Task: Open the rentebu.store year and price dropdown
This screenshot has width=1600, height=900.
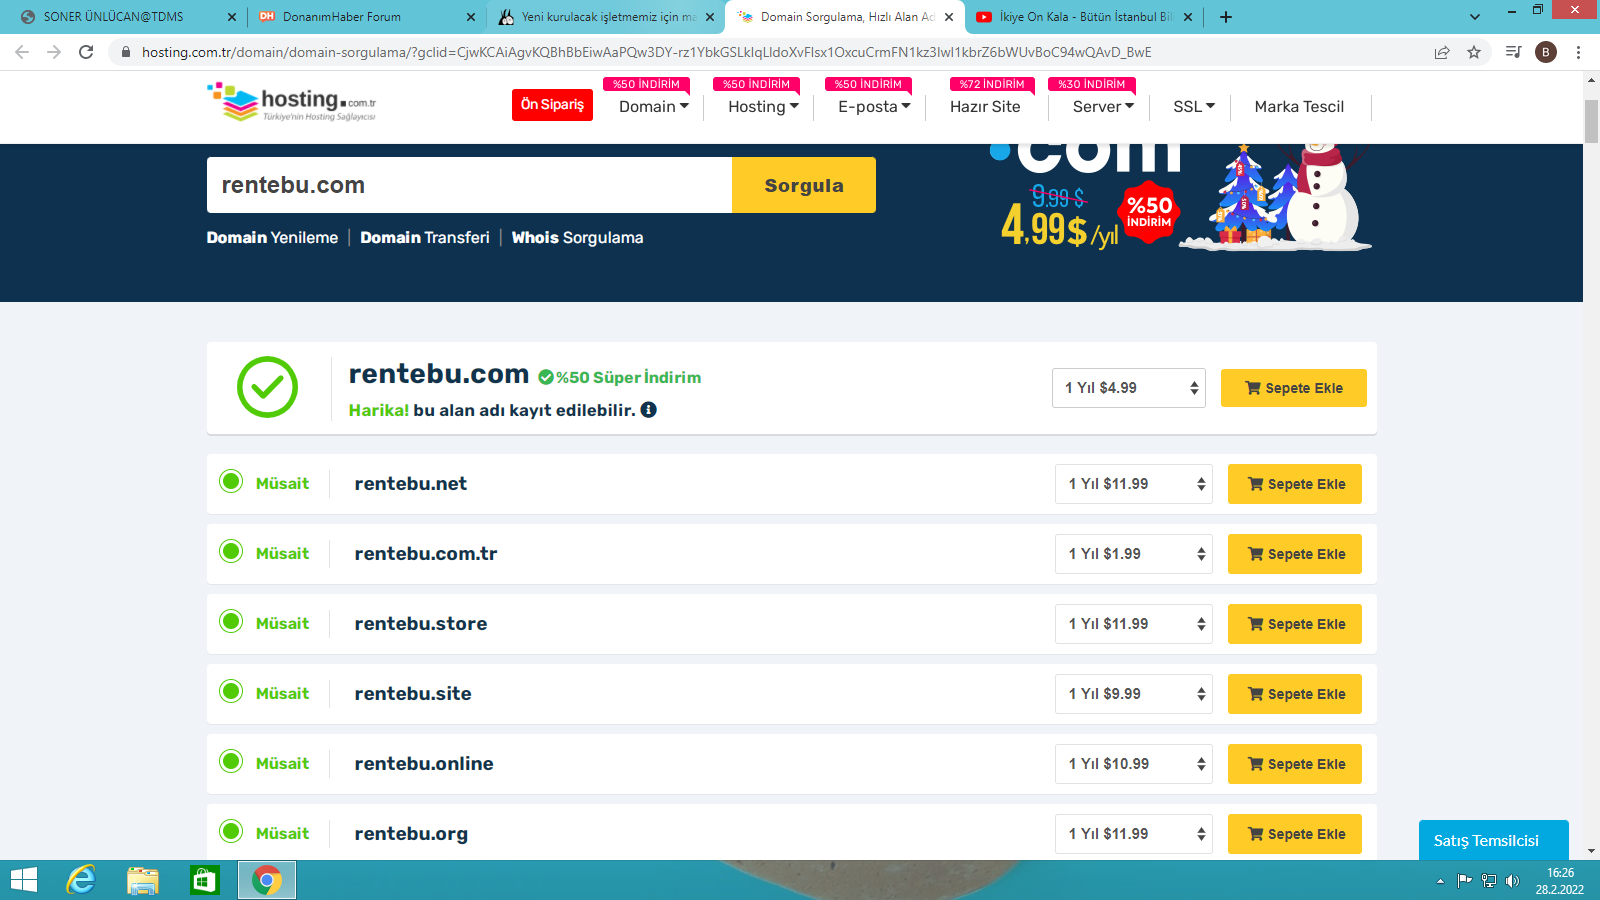Action: (x=1134, y=624)
